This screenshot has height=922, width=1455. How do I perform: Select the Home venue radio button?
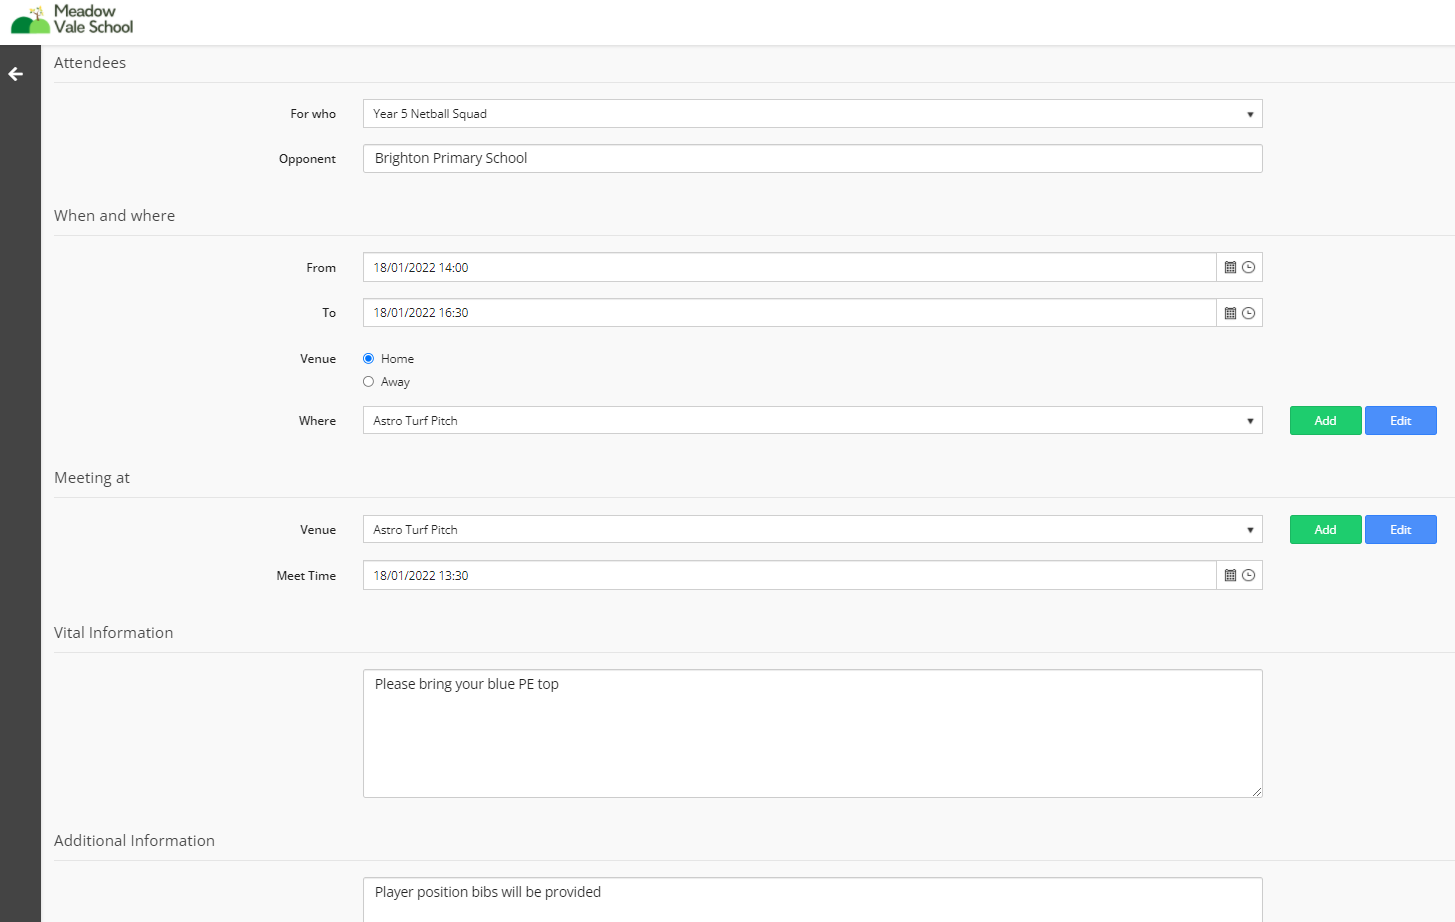[369, 359]
